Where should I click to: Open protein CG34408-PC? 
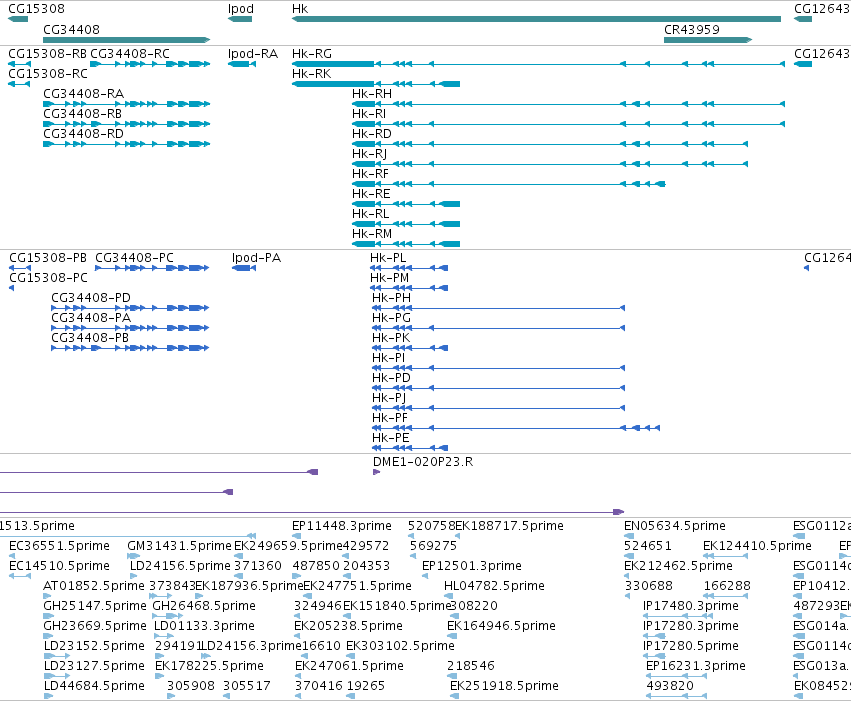pos(152,268)
